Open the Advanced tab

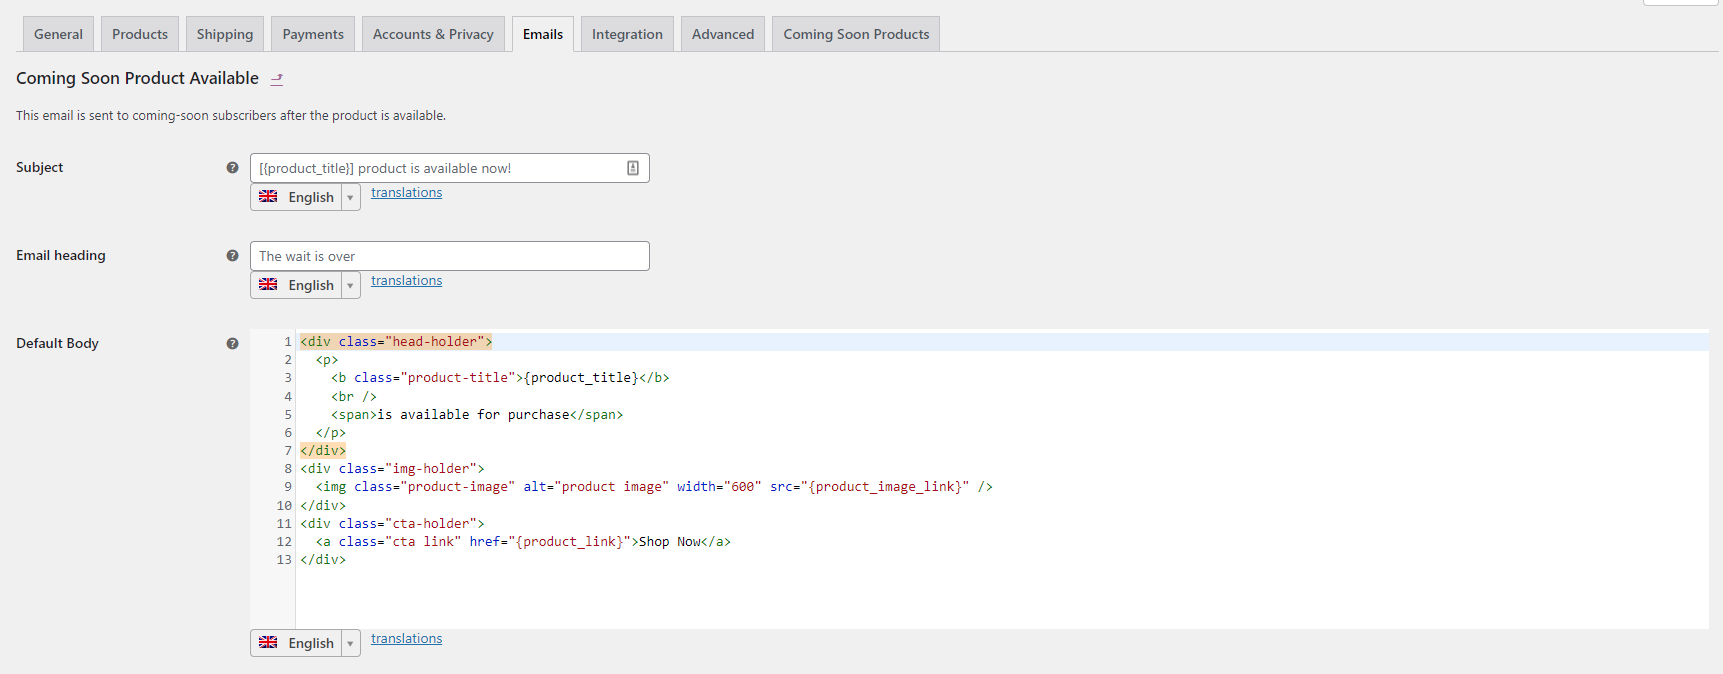point(723,34)
